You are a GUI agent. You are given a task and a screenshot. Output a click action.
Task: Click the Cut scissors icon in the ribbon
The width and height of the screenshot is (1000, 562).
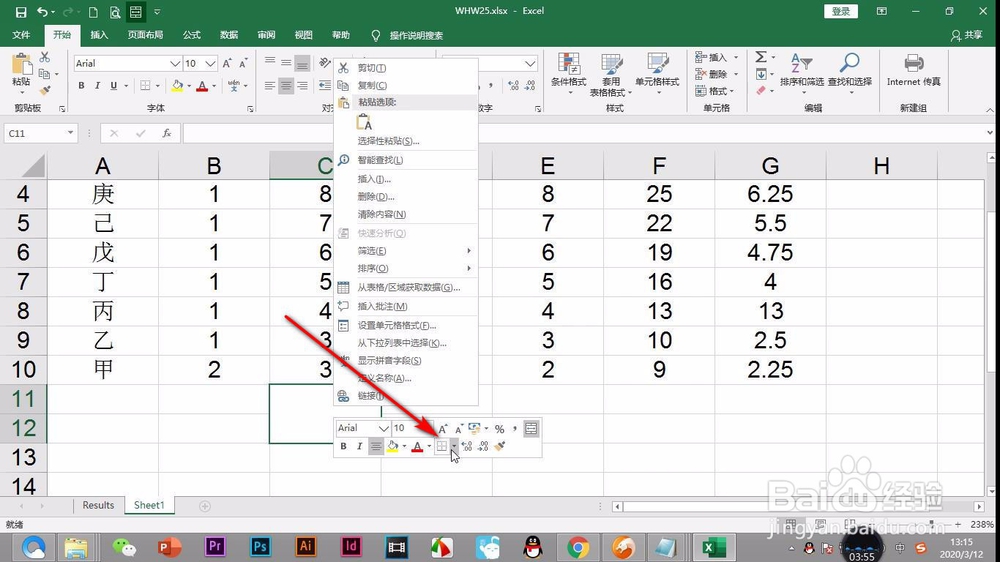click(45, 57)
